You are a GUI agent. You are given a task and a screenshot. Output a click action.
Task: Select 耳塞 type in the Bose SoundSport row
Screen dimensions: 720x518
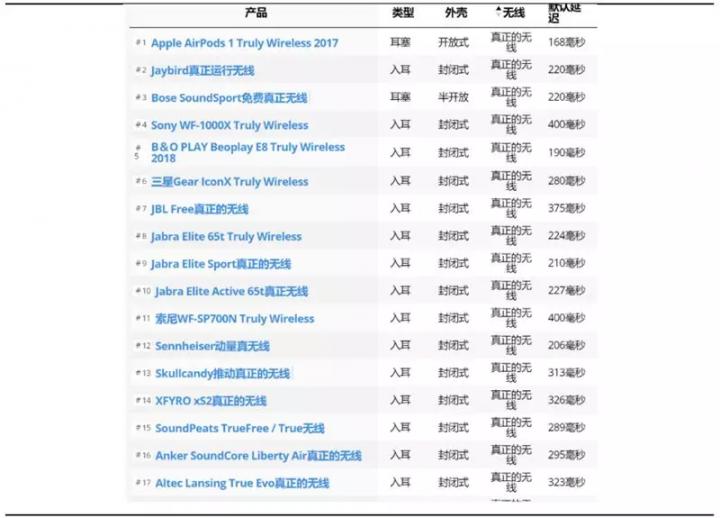(x=400, y=97)
